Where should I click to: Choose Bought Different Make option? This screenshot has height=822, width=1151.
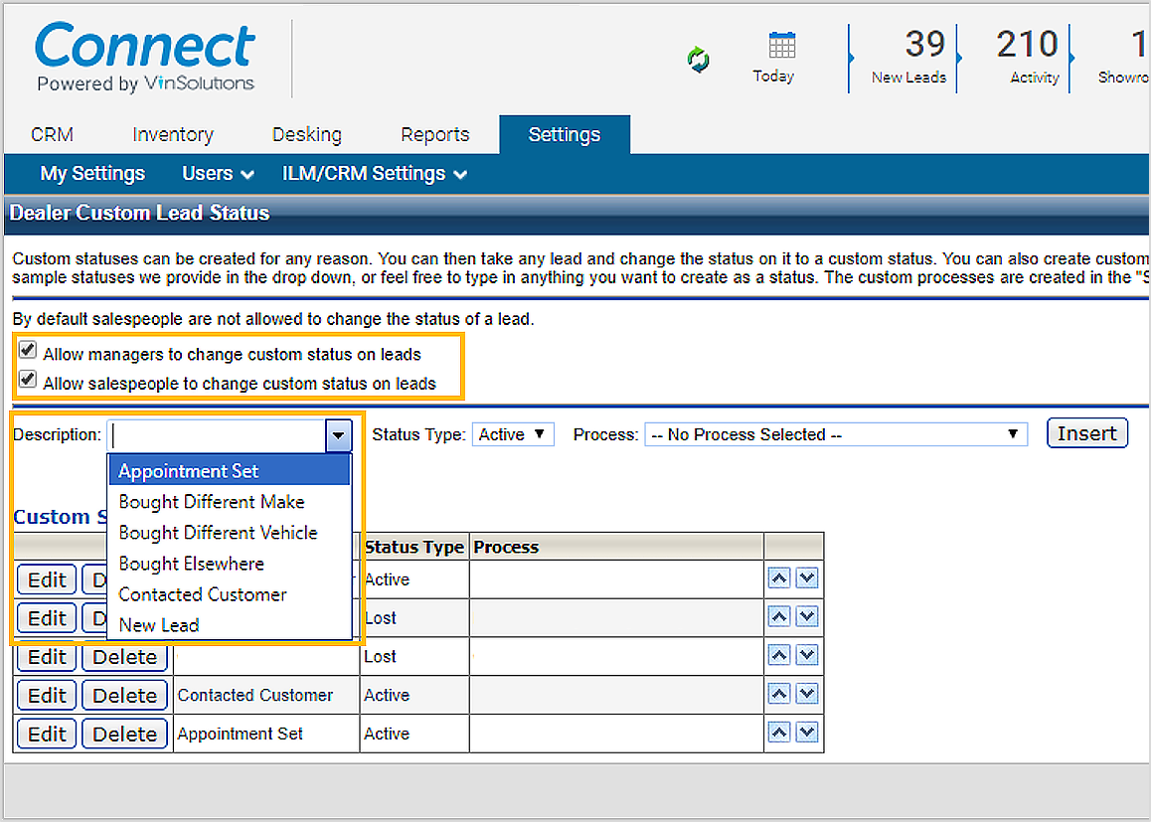(x=229, y=502)
